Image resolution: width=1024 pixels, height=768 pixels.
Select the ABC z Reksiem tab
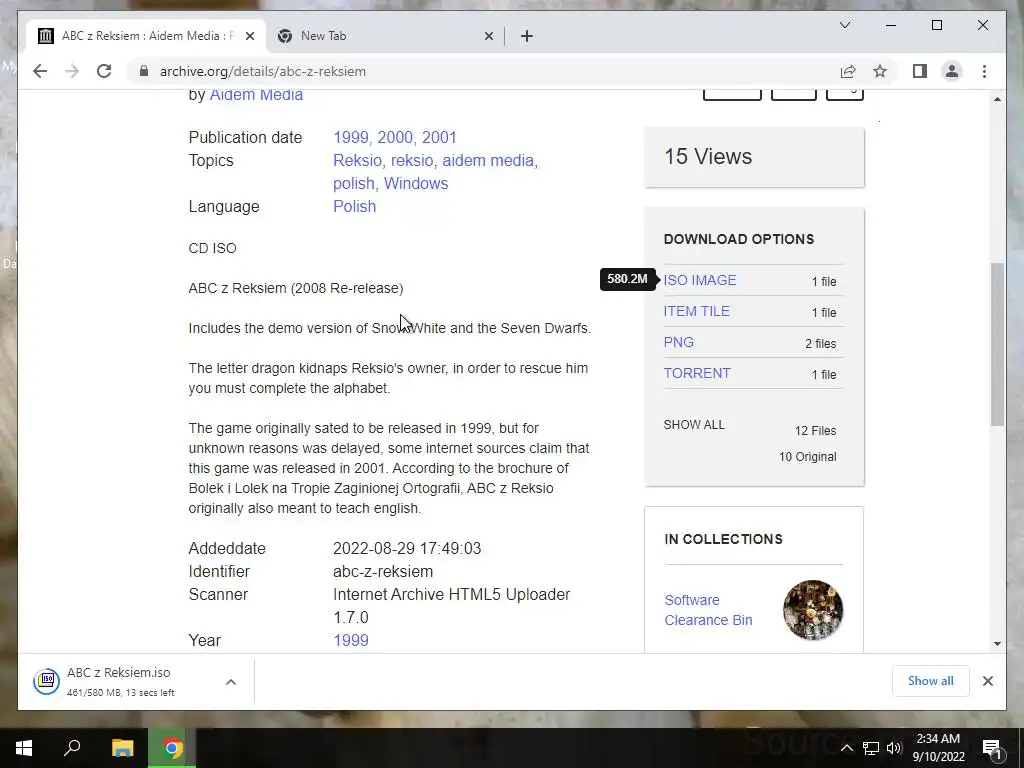[x=146, y=36]
